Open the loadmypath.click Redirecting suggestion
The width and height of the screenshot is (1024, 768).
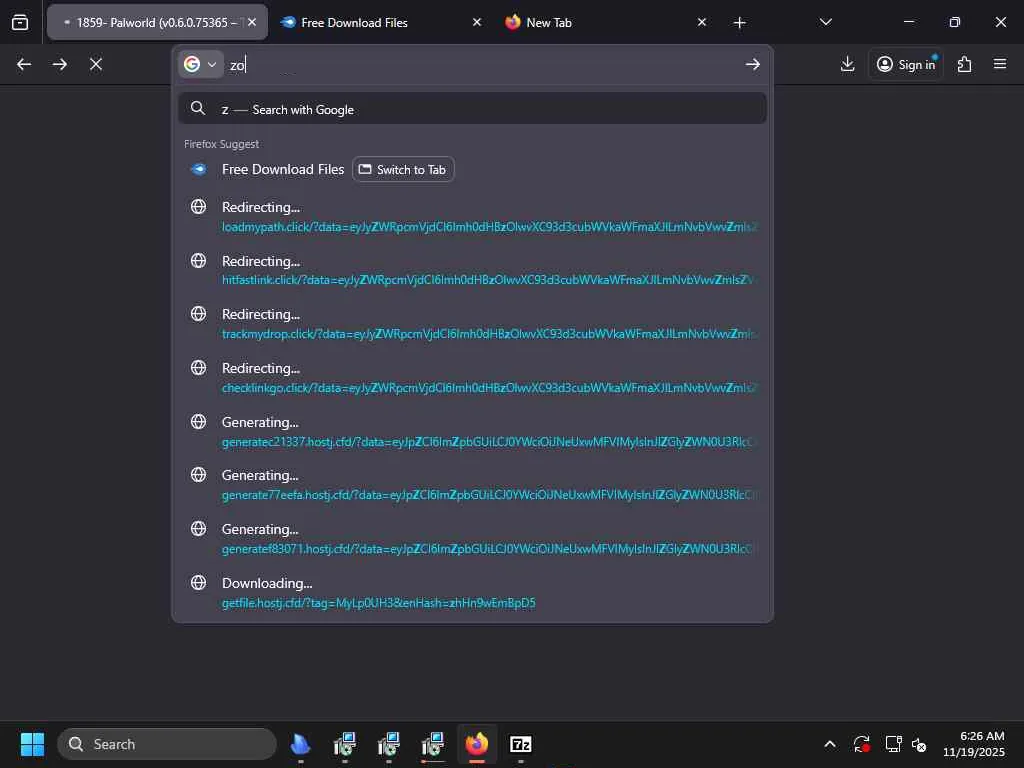(472, 217)
